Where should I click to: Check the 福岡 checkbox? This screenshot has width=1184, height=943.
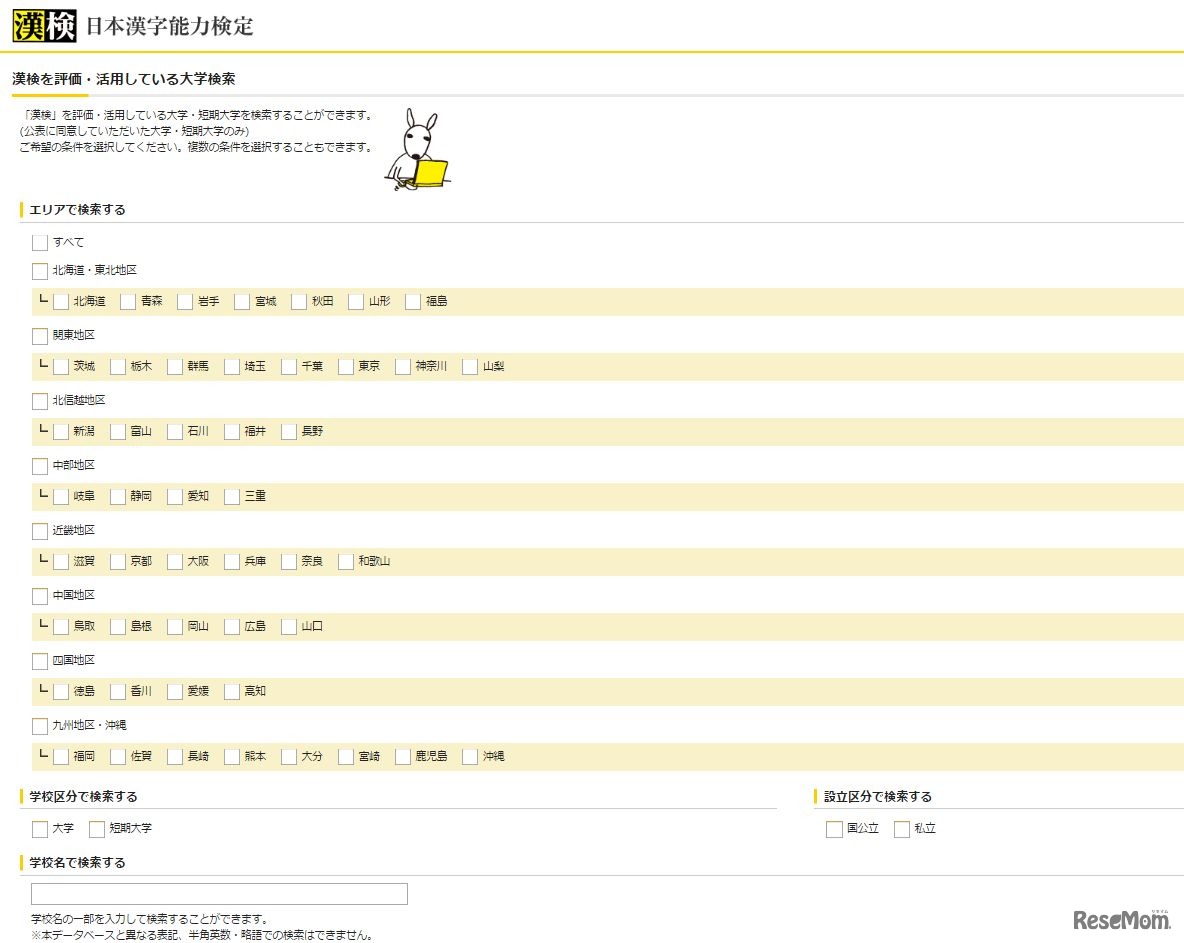point(61,756)
